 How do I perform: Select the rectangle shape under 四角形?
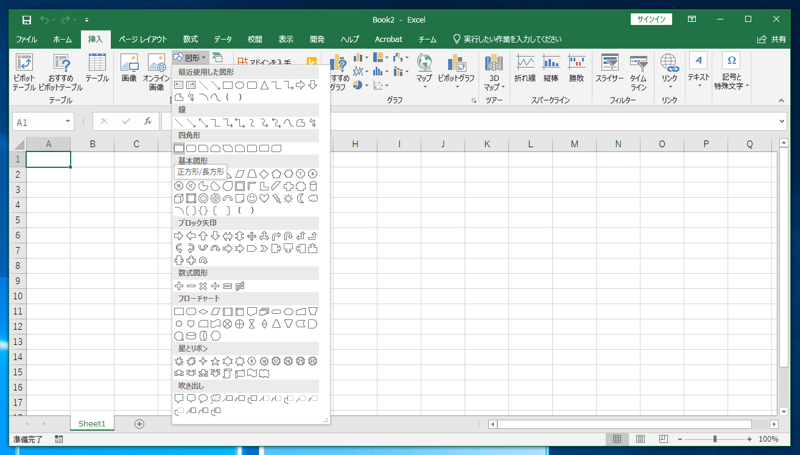coord(180,148)
